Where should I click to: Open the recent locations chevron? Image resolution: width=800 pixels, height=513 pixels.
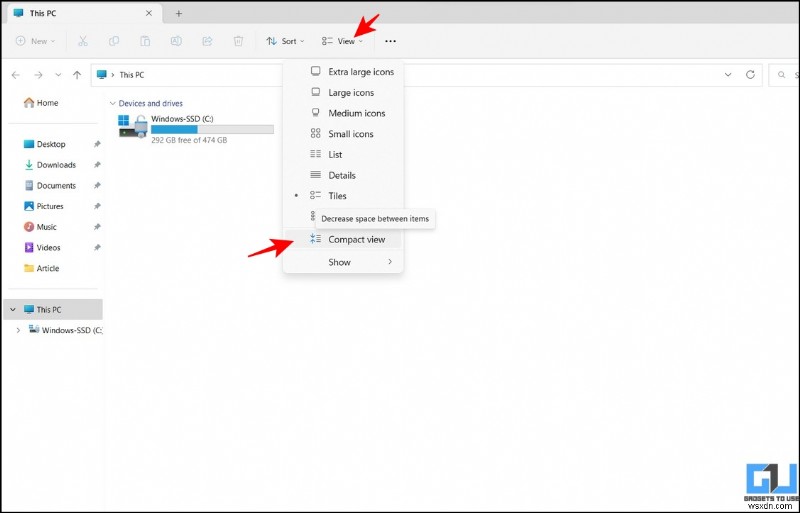(x=58, y=75)
